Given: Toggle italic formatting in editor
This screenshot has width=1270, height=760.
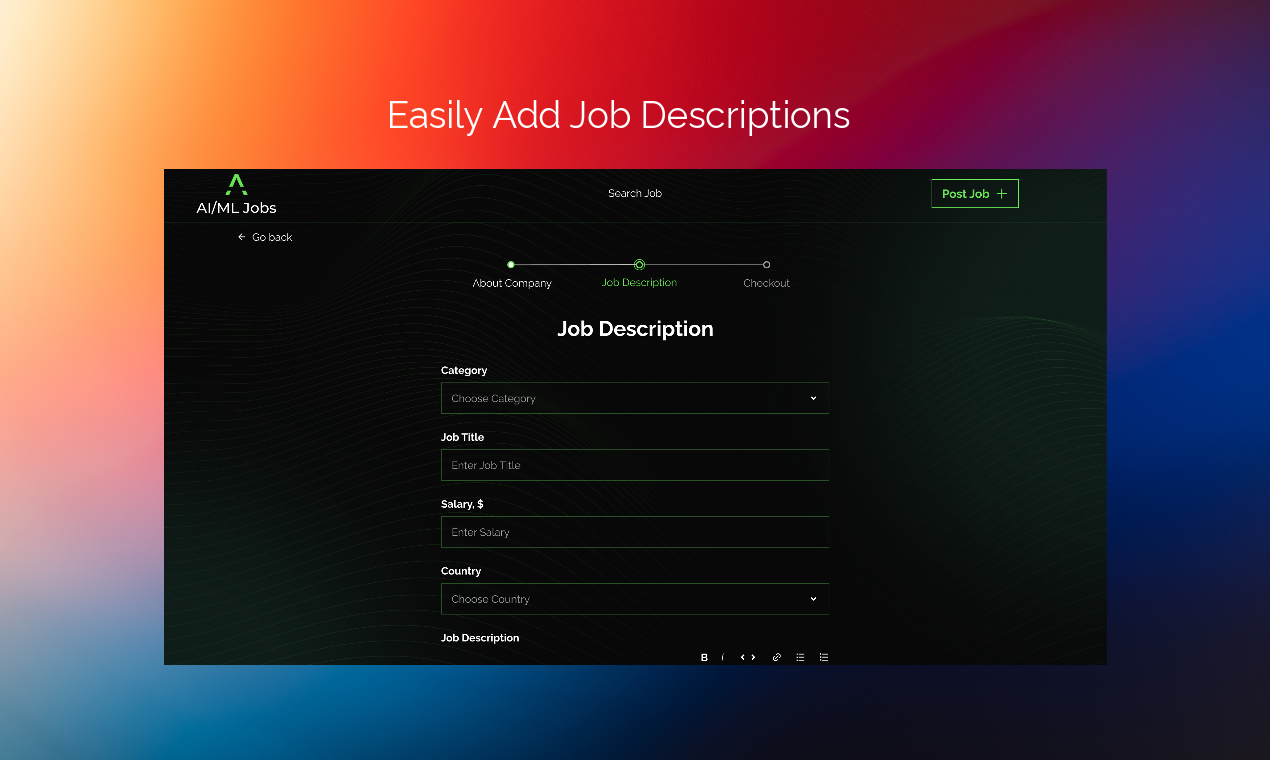Looking at the screenshot, I should tap(723, 657).
